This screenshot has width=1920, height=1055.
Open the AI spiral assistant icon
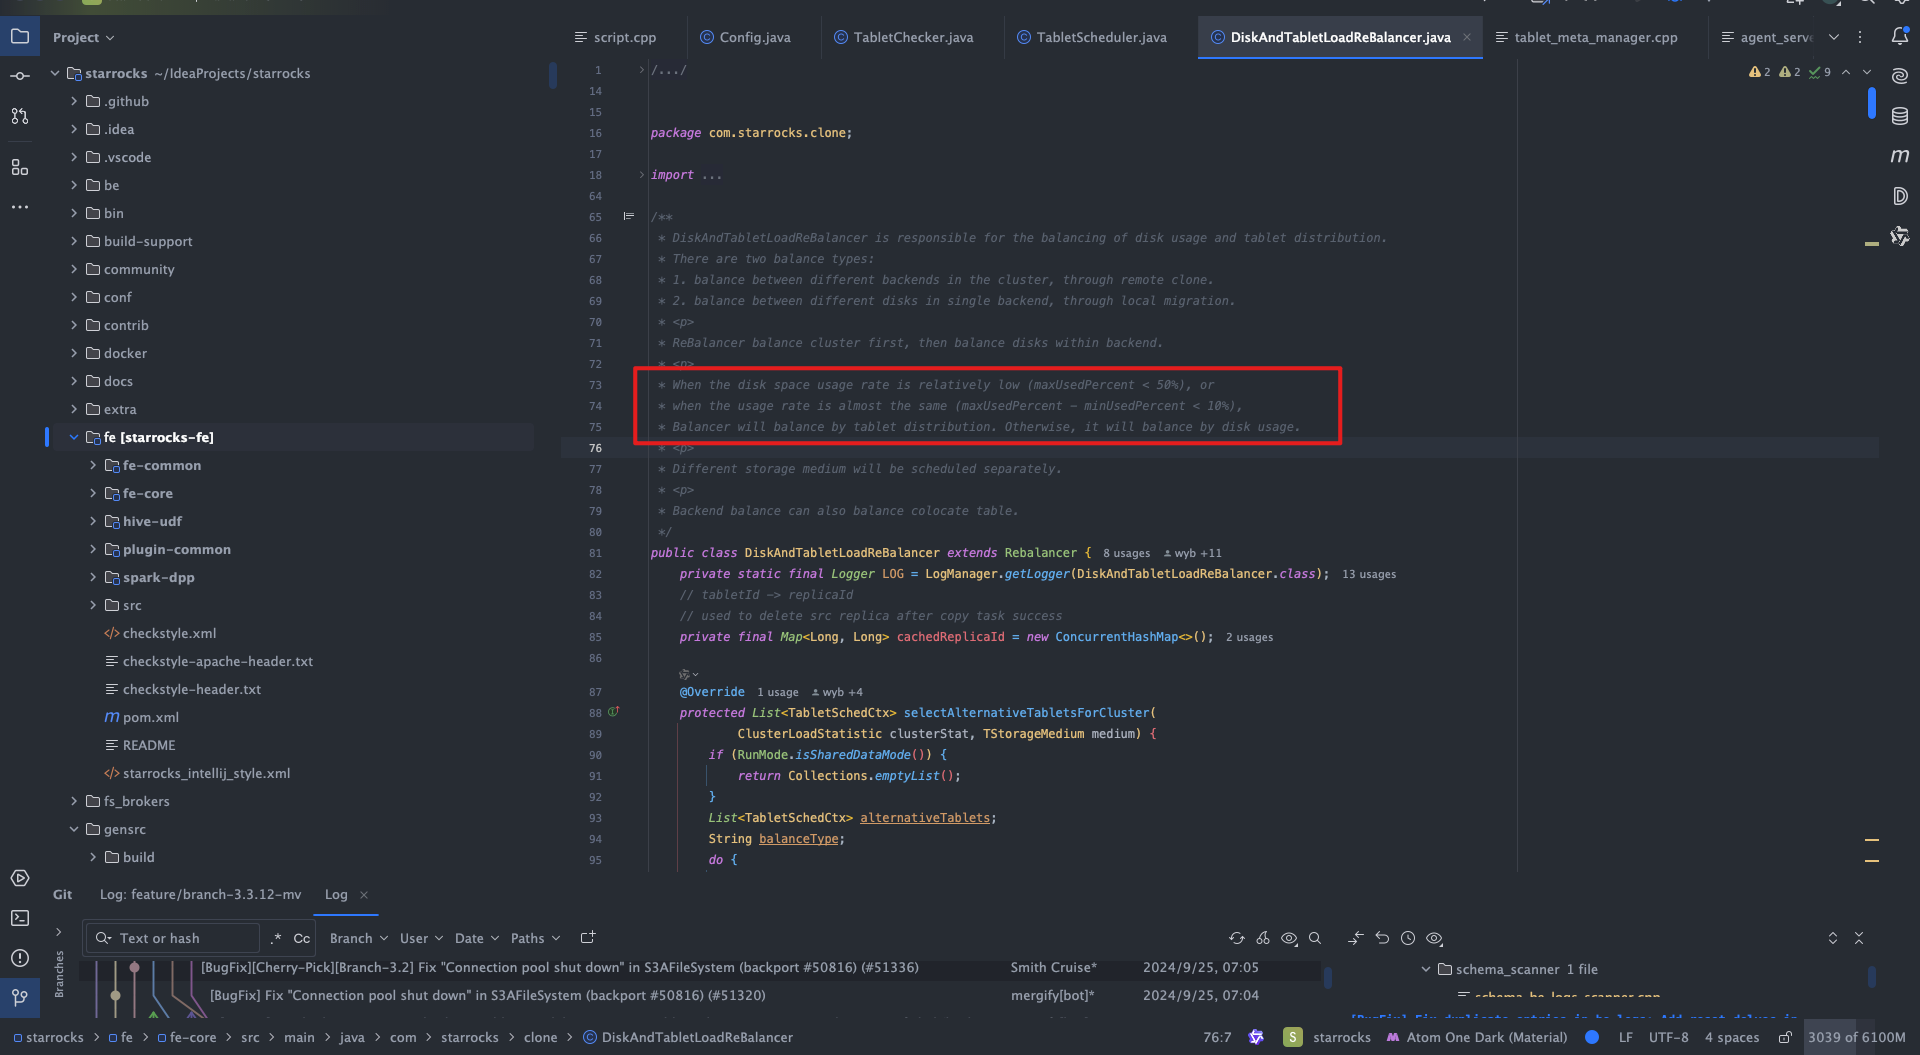(1899, 76)
